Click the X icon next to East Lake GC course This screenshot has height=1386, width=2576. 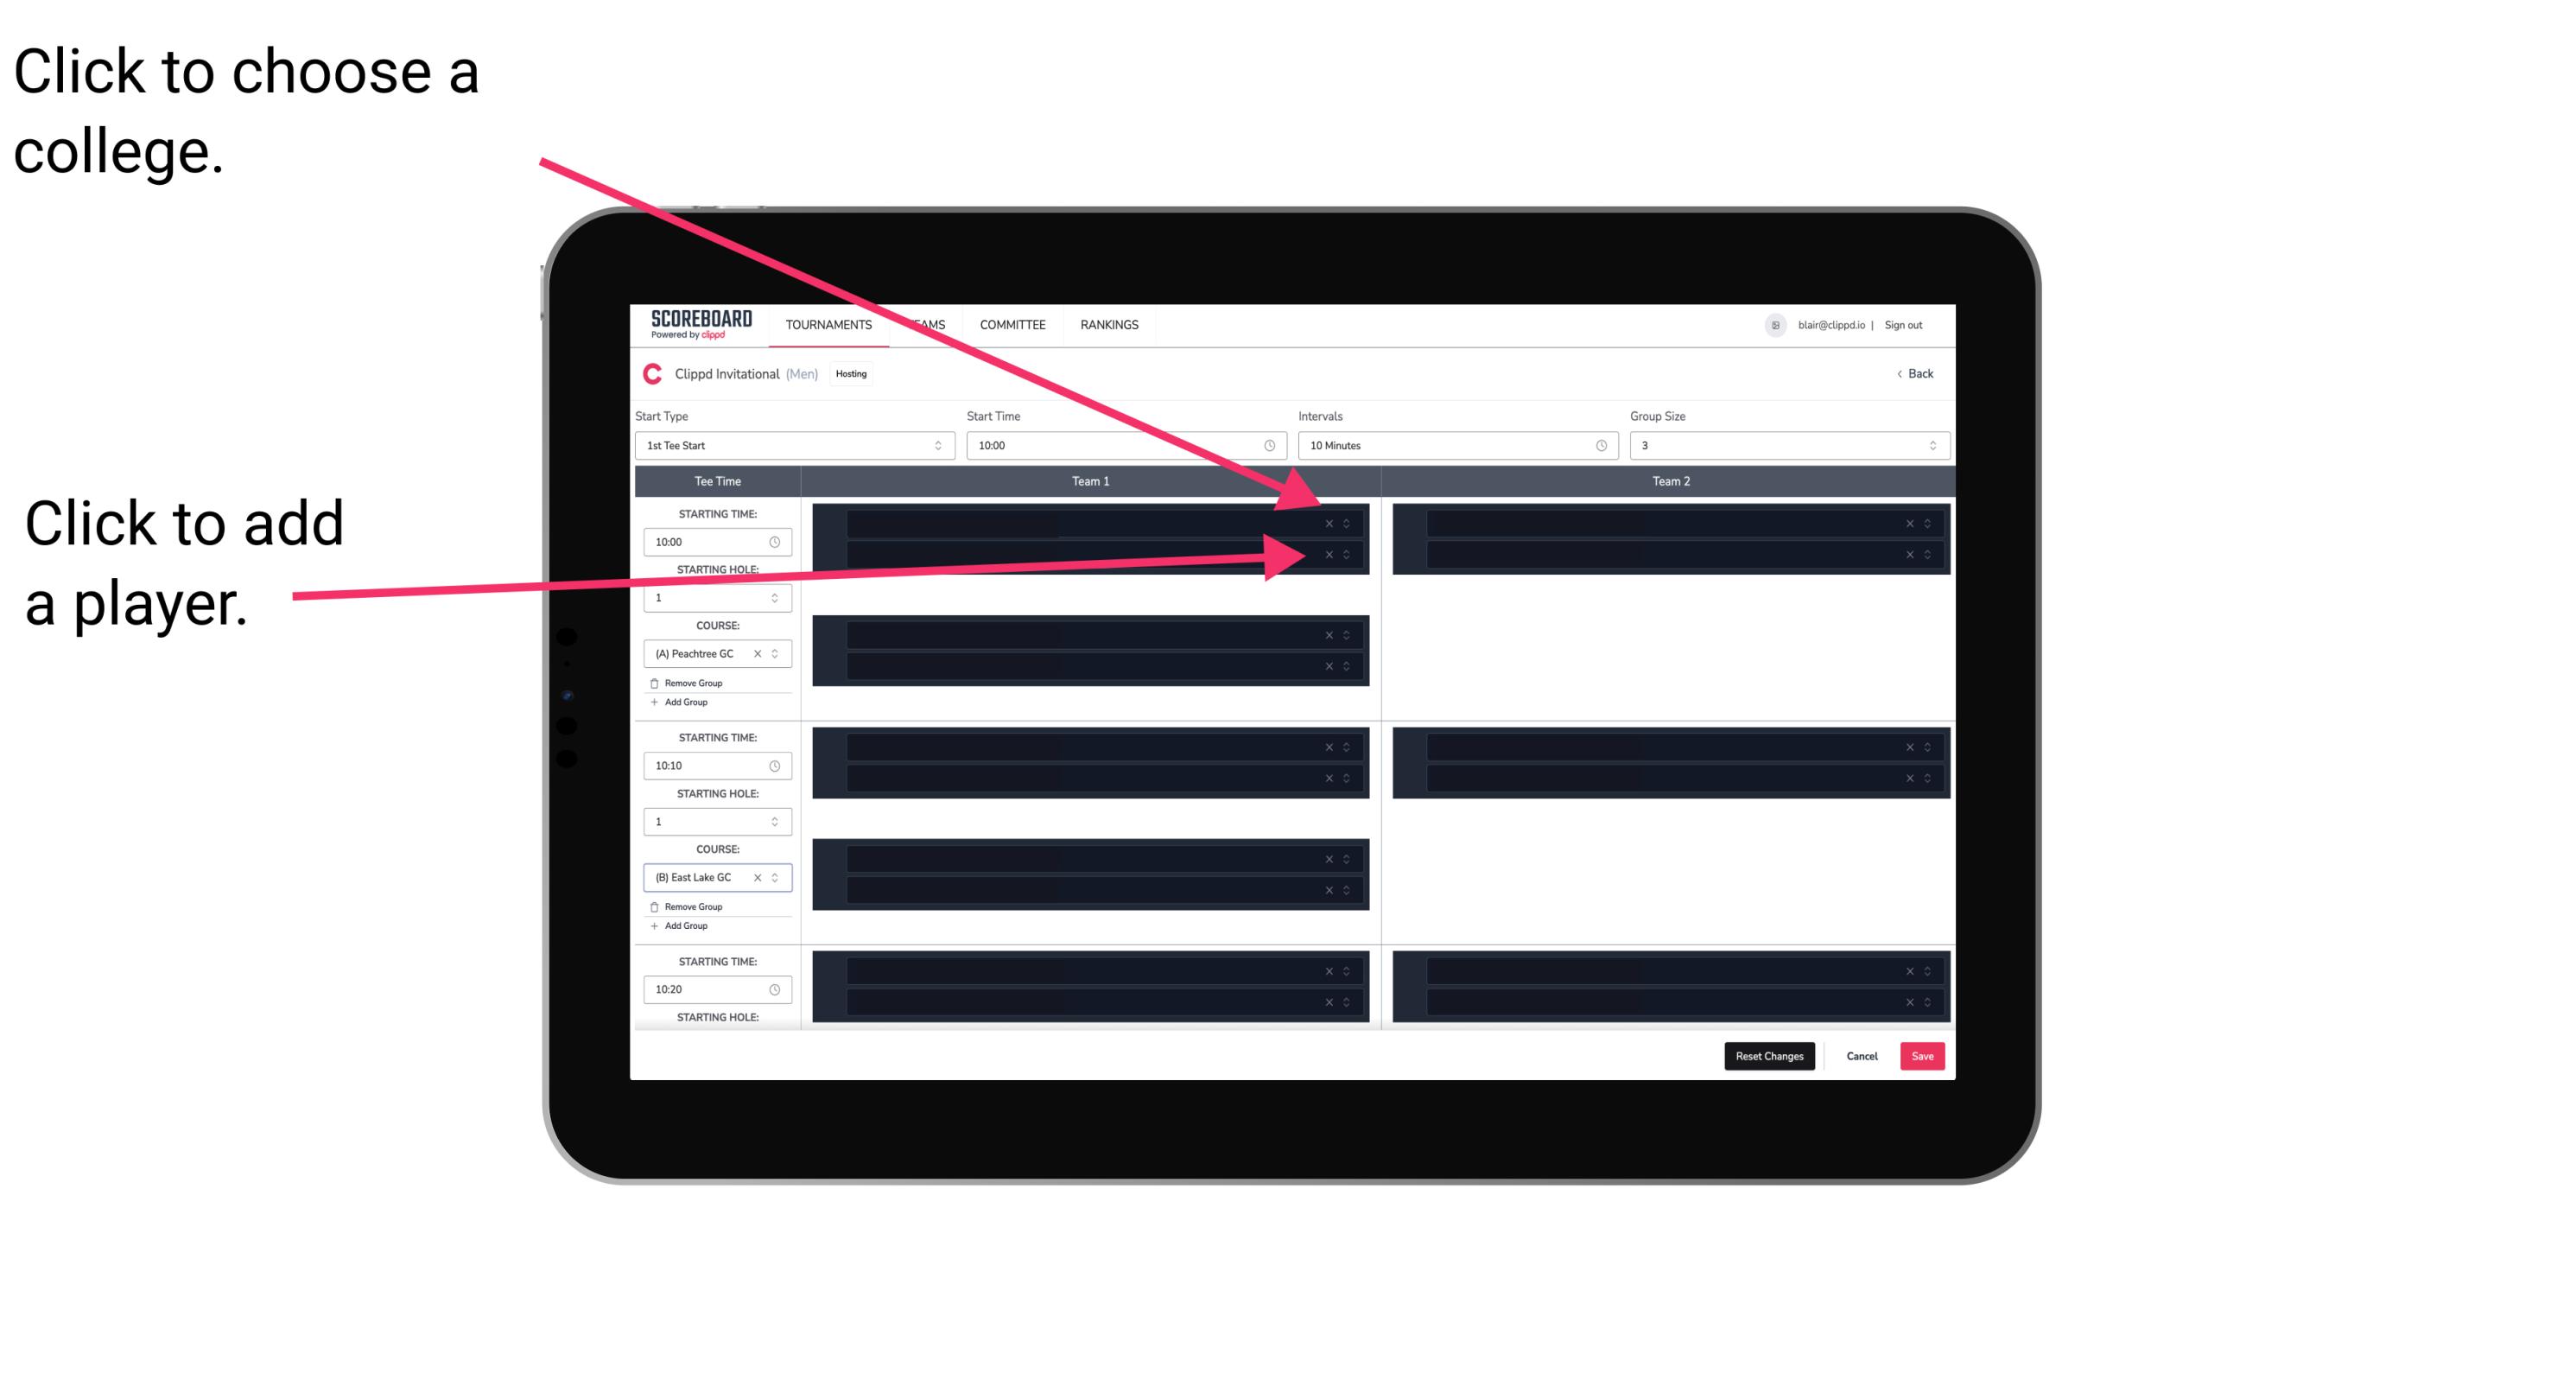point(761,877)
